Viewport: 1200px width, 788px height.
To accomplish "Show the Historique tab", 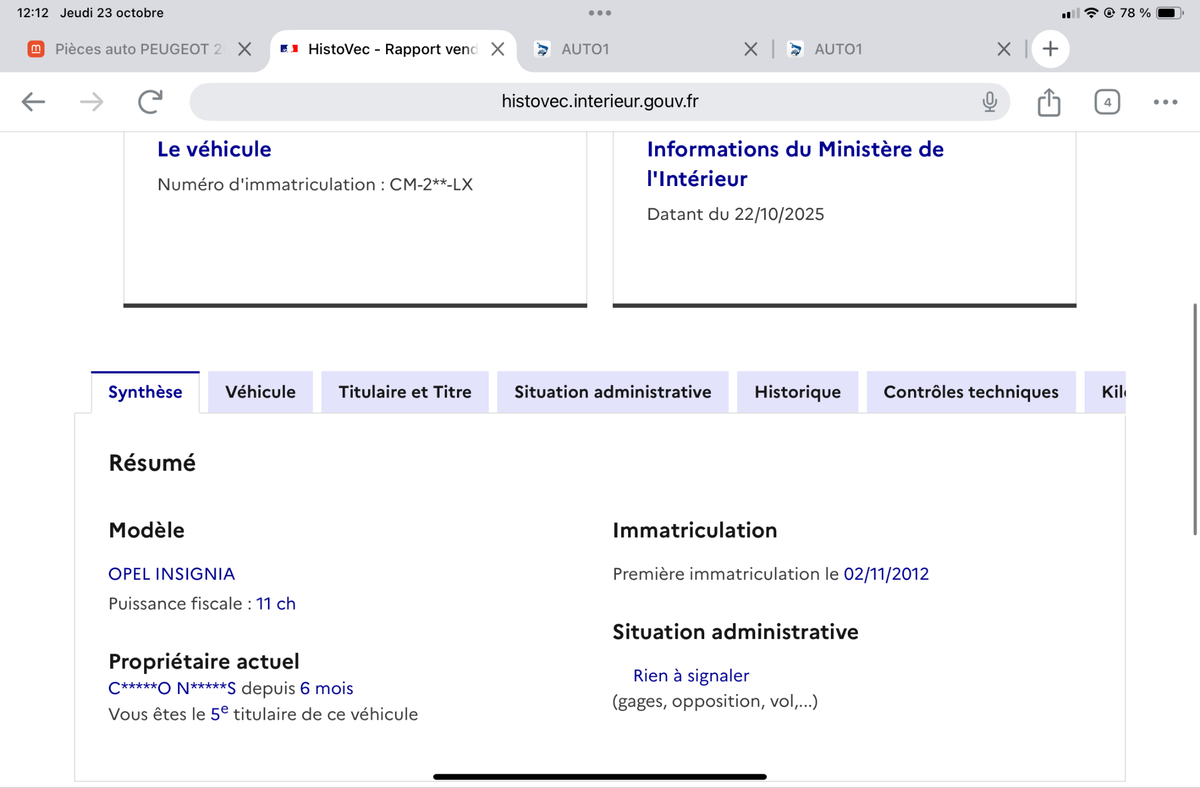I will 797,392.
